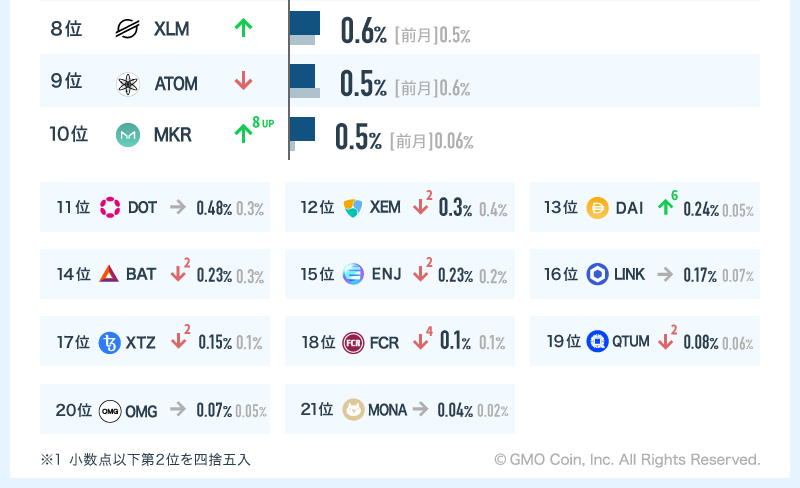This screenshot has height=488, width=800.
Task: Click the GMO Coin copyright text
Action: pos(627,460)
